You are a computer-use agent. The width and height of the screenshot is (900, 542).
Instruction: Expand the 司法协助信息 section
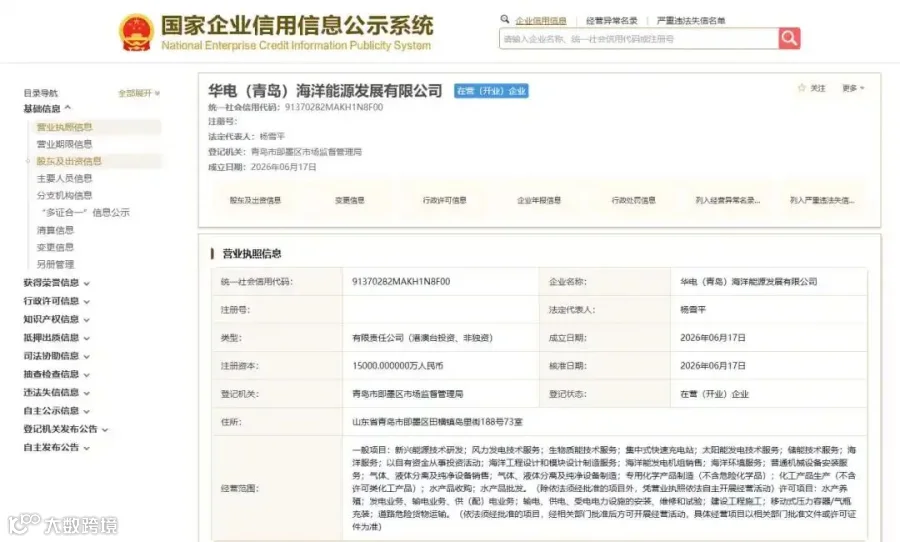pyautogui.click(x=56, y=356)
